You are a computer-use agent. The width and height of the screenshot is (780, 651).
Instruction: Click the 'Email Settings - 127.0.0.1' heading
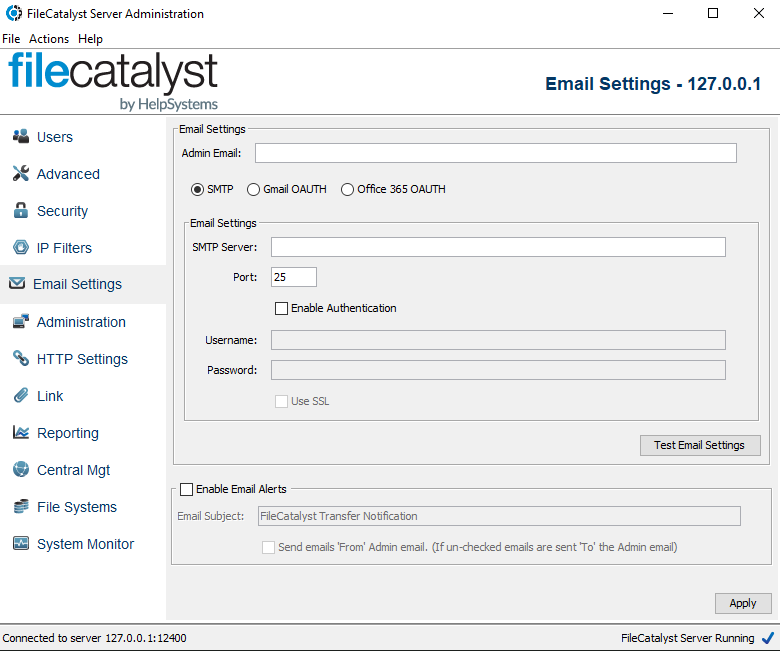[x=653, y=84]
